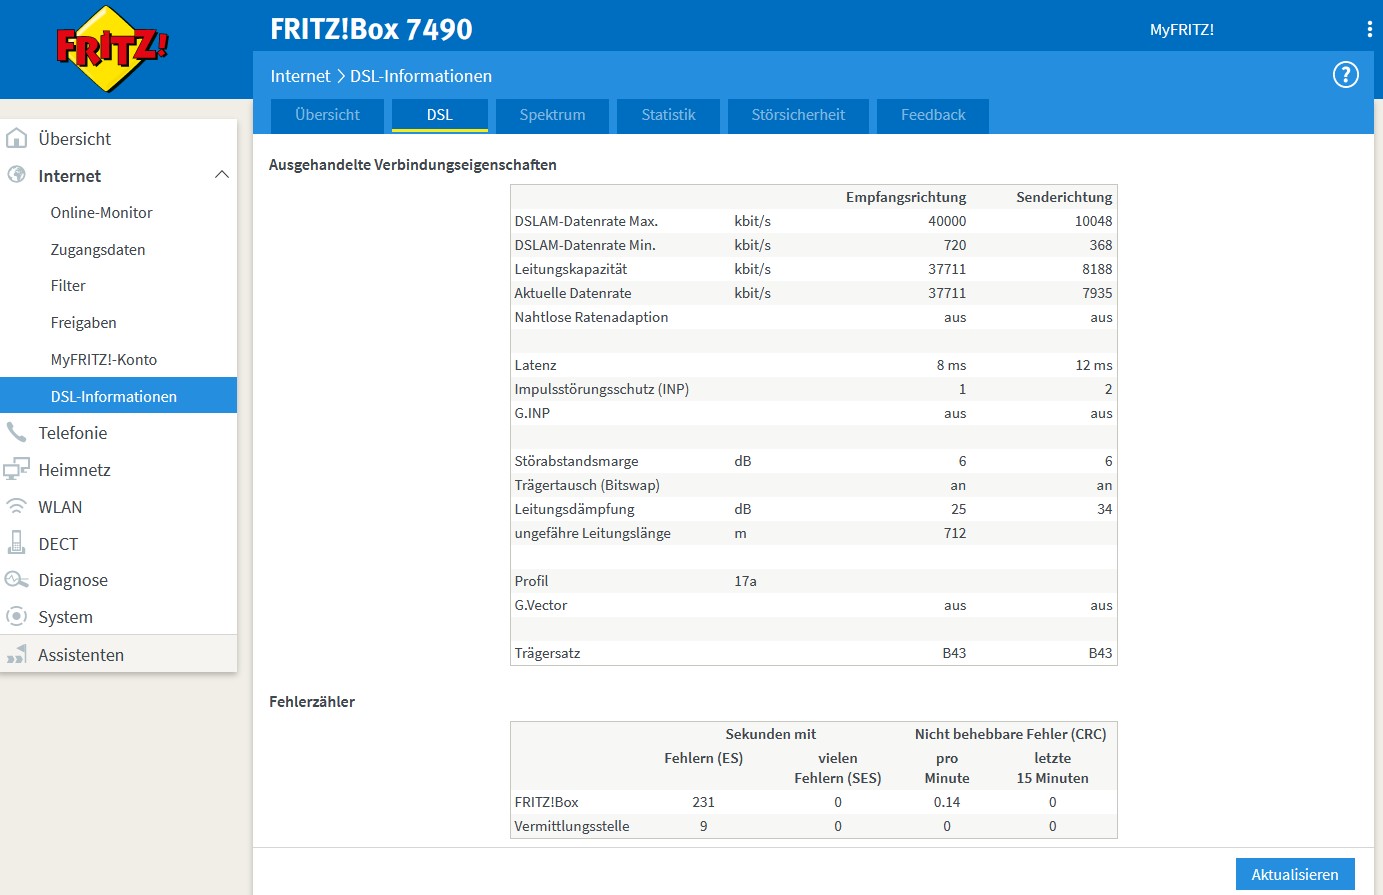Go to the Störsicherheit tab
Screen dimensions: 1383x895
tap(798, 115)
